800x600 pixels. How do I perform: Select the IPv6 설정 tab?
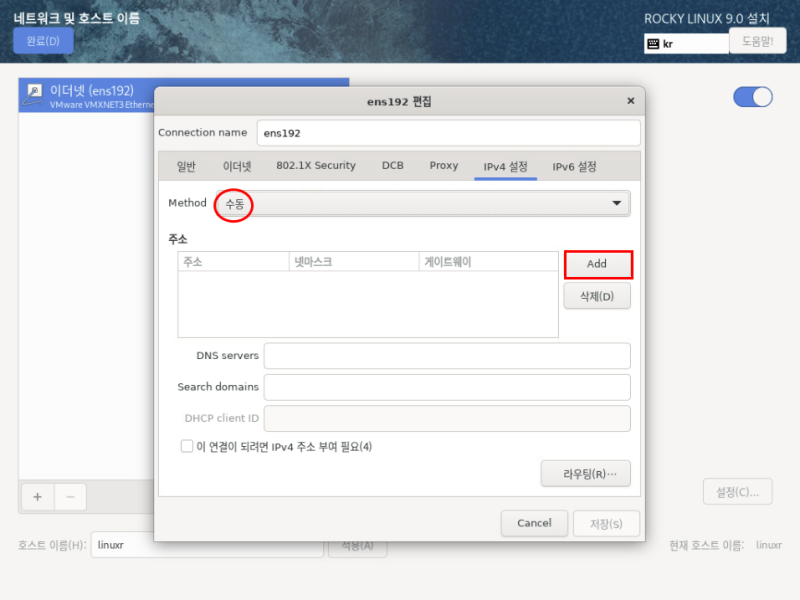[574, 166]
